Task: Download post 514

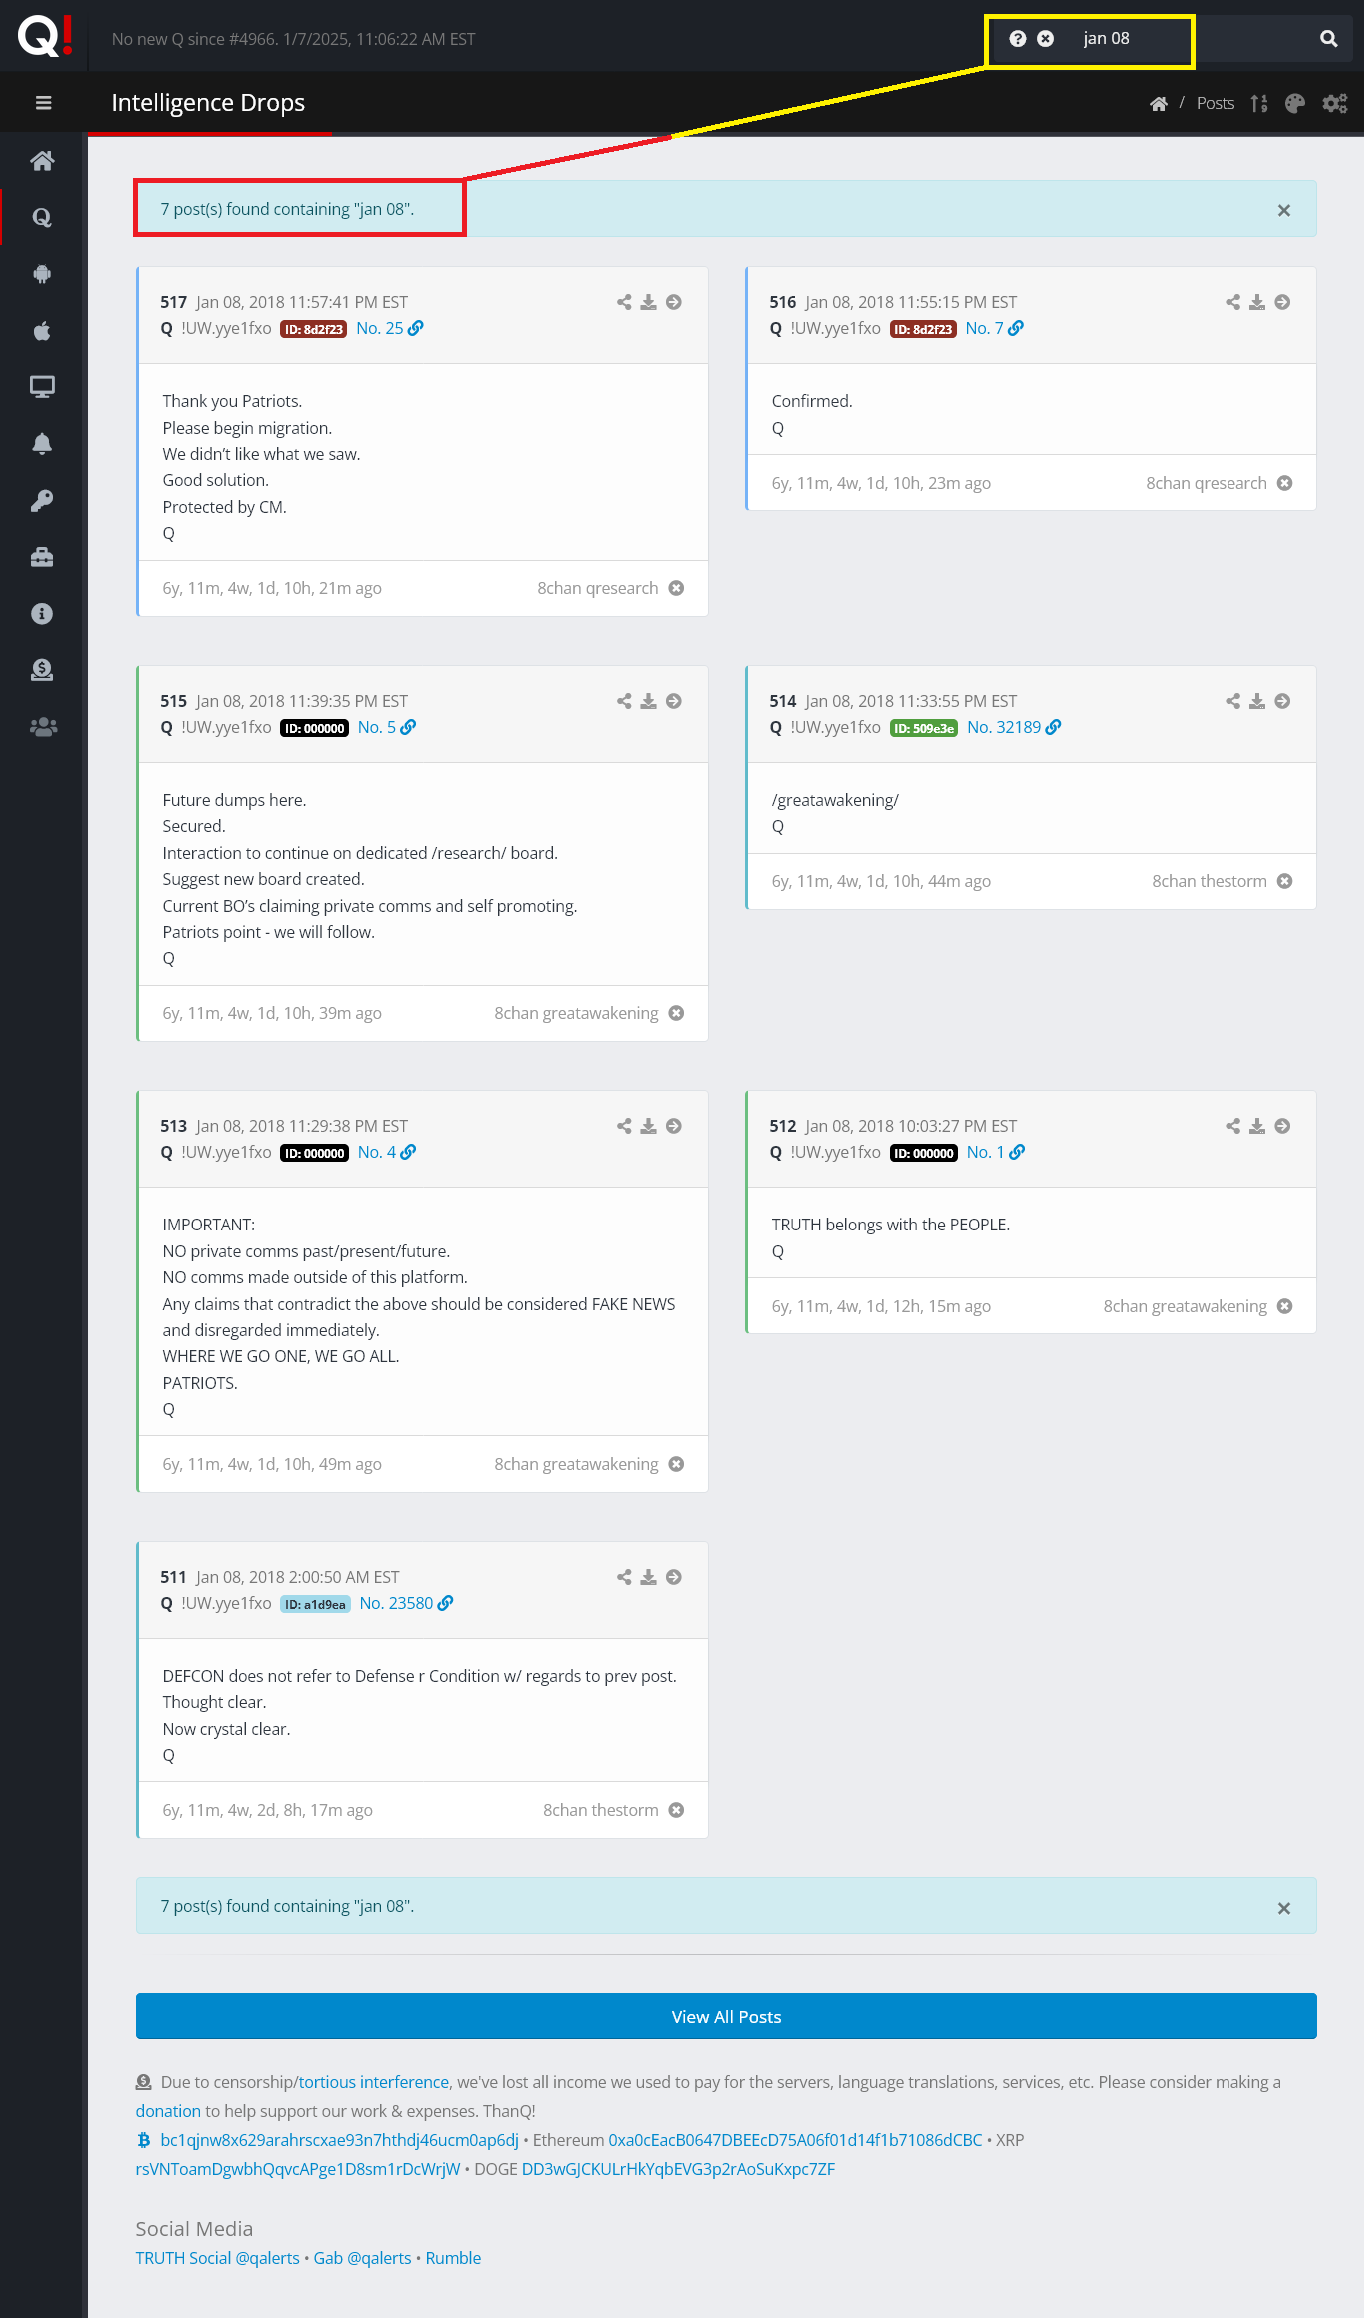Action: coord(1257,701)
